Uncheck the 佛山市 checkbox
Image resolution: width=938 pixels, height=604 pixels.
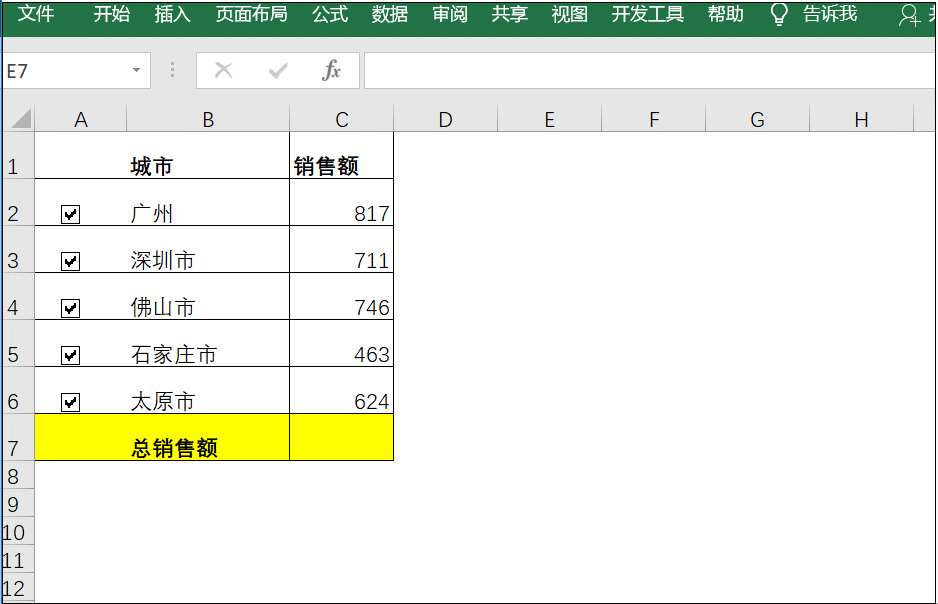(68, 308)
